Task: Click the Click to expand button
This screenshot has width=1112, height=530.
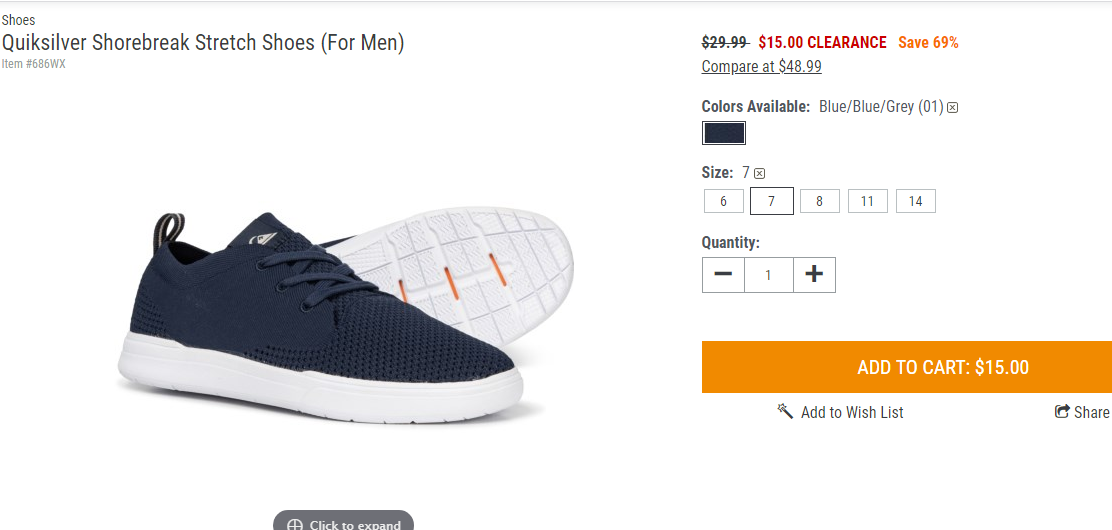Action: 343,521
